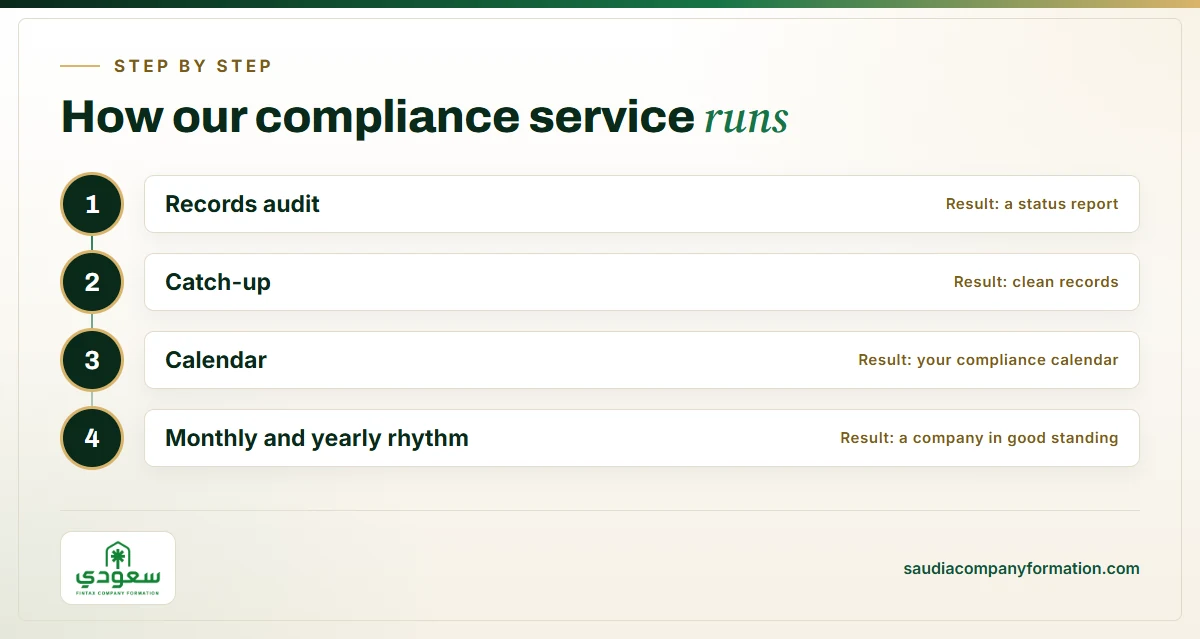
Task: Select the step 1 number circle
Action: [92, 204]
